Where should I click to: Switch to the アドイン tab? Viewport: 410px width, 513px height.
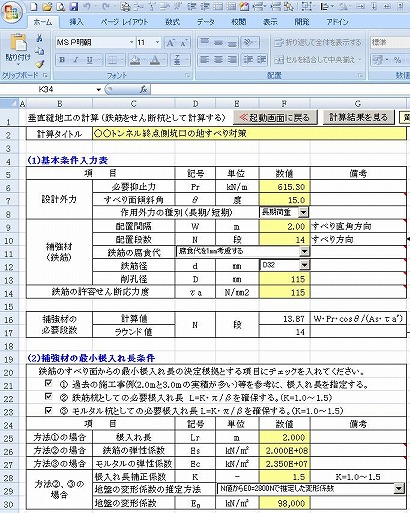(x=337, y=22)
